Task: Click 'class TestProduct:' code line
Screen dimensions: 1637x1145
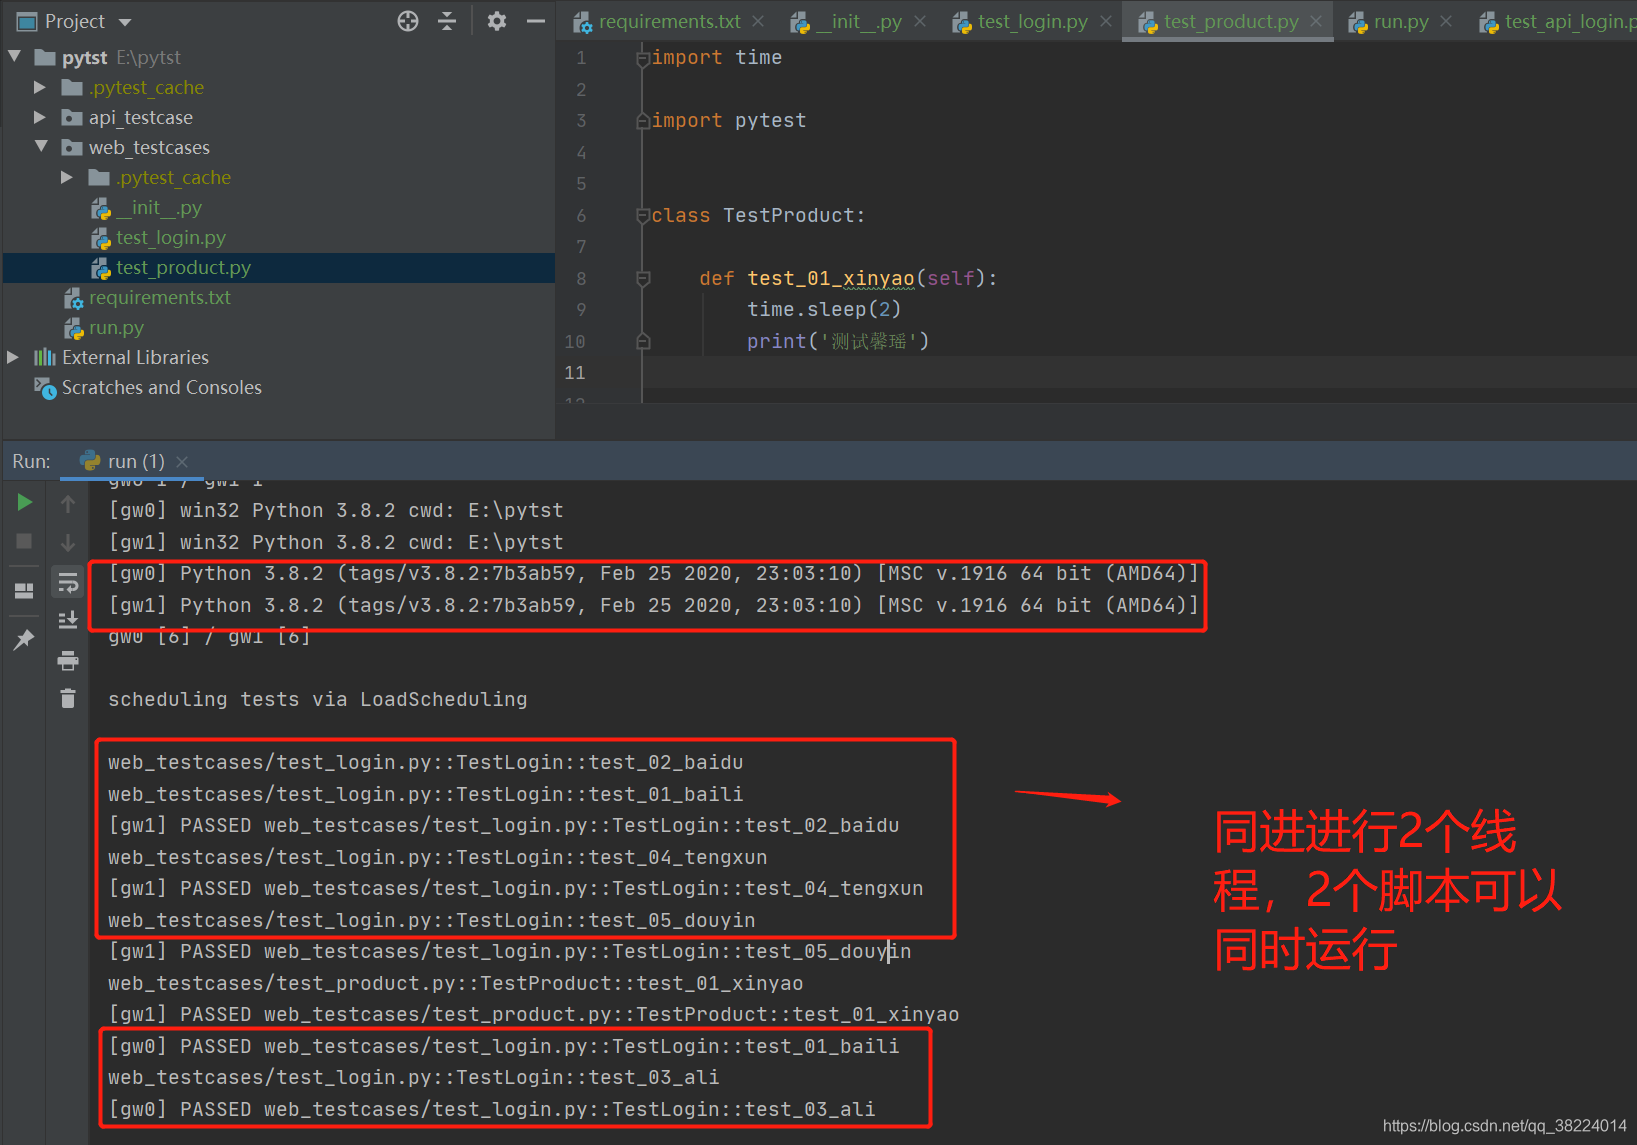Action: click(x=758, y=215)
